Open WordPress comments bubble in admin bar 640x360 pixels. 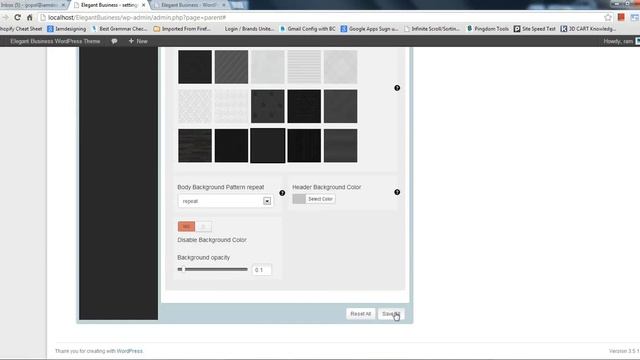pyautogui.click(x=114, y=41)
